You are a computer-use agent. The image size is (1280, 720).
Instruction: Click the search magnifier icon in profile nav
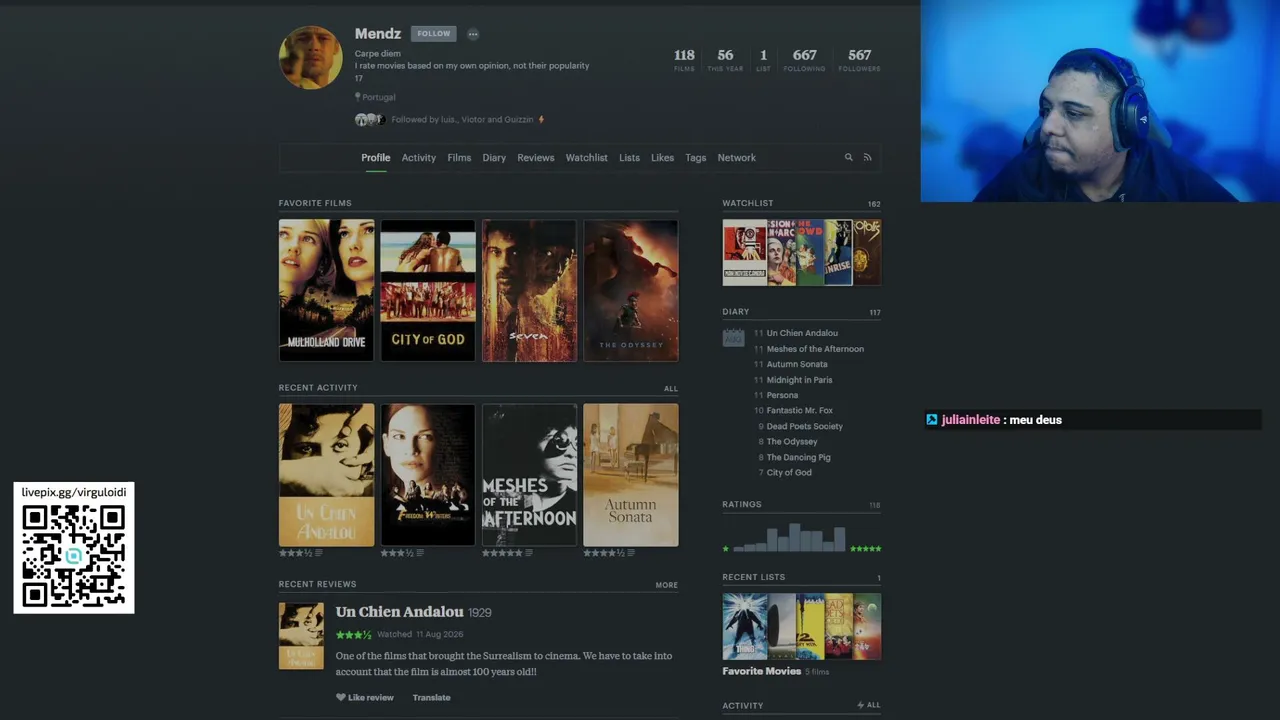(849, 157)
